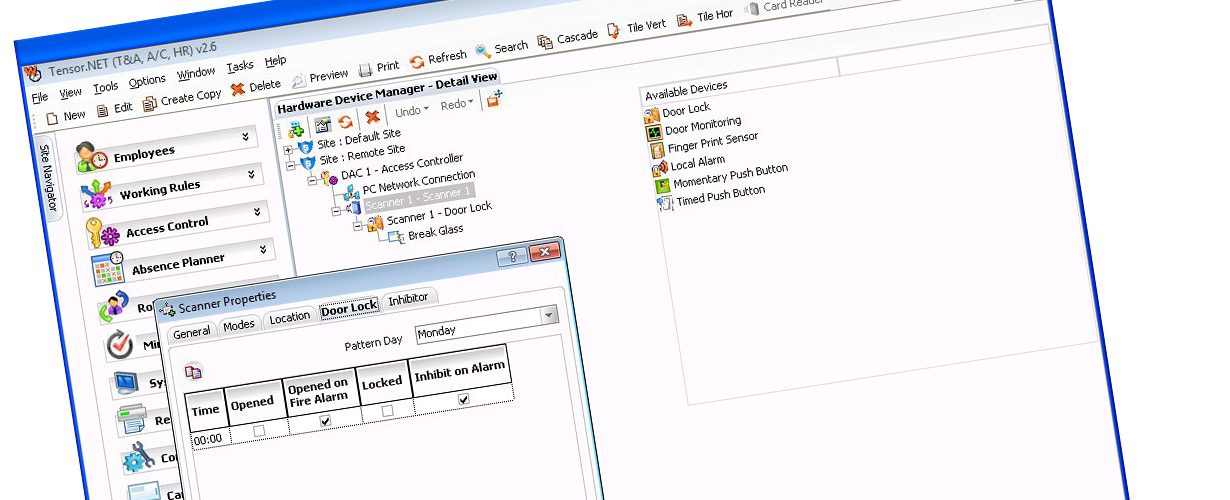Switch to the General tab in Scanner Properties
Image resolution: width=1230 pixels, height=500 pixels.
pos(191,333)
